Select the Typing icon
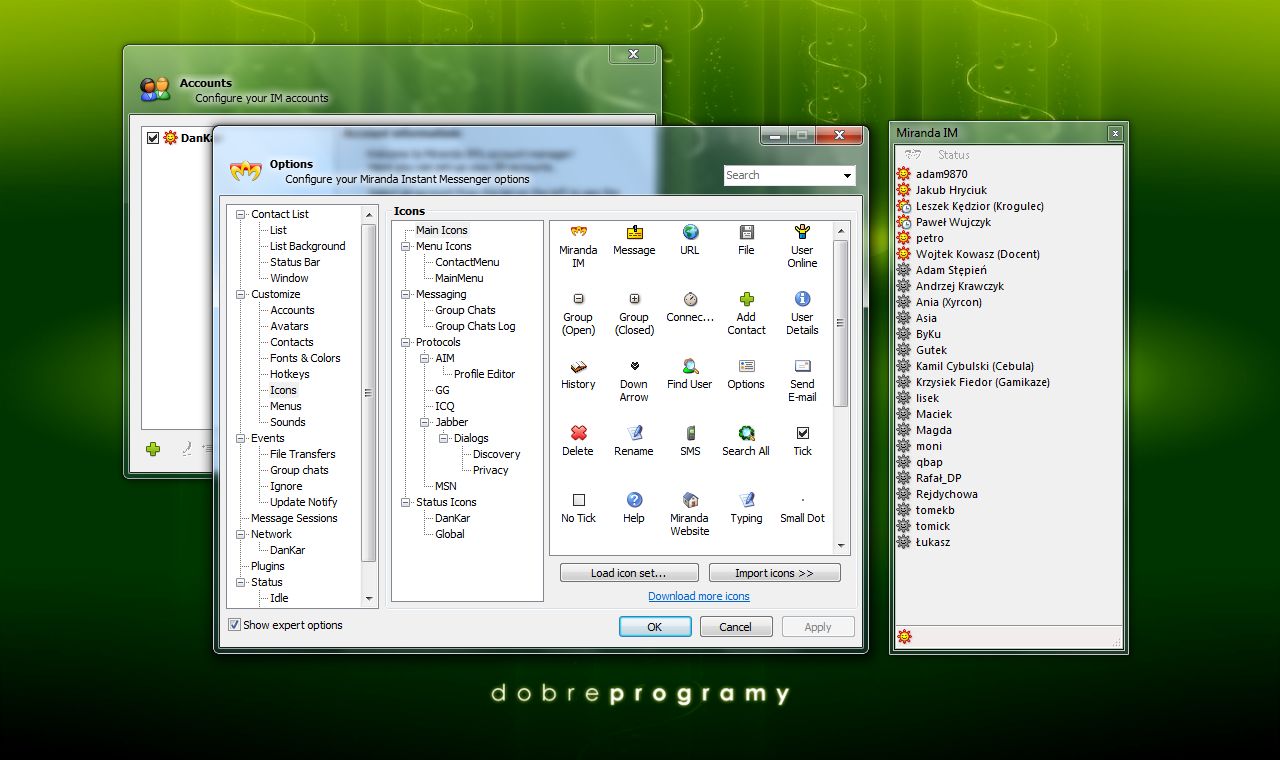1280x760 pixels. [x=746, y=500]
